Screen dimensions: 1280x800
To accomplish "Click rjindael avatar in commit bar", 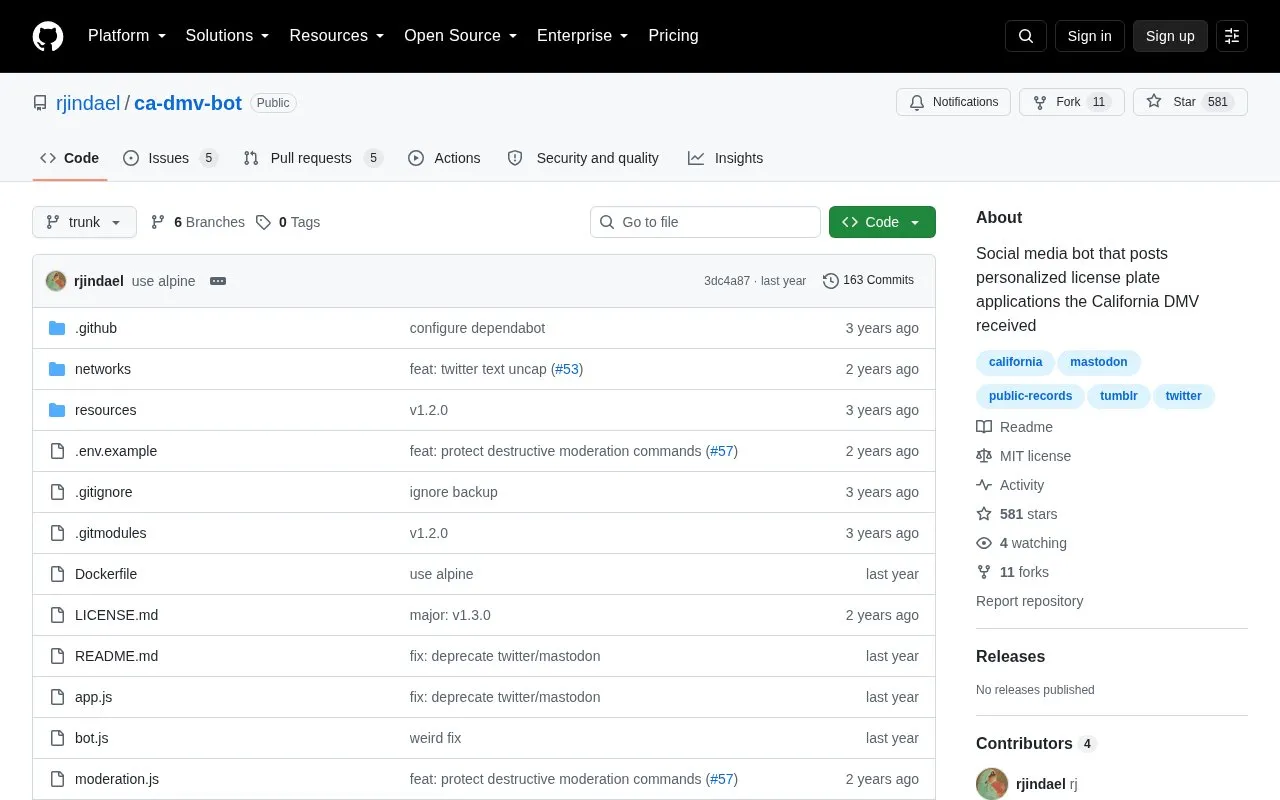I will coord(56,281).
